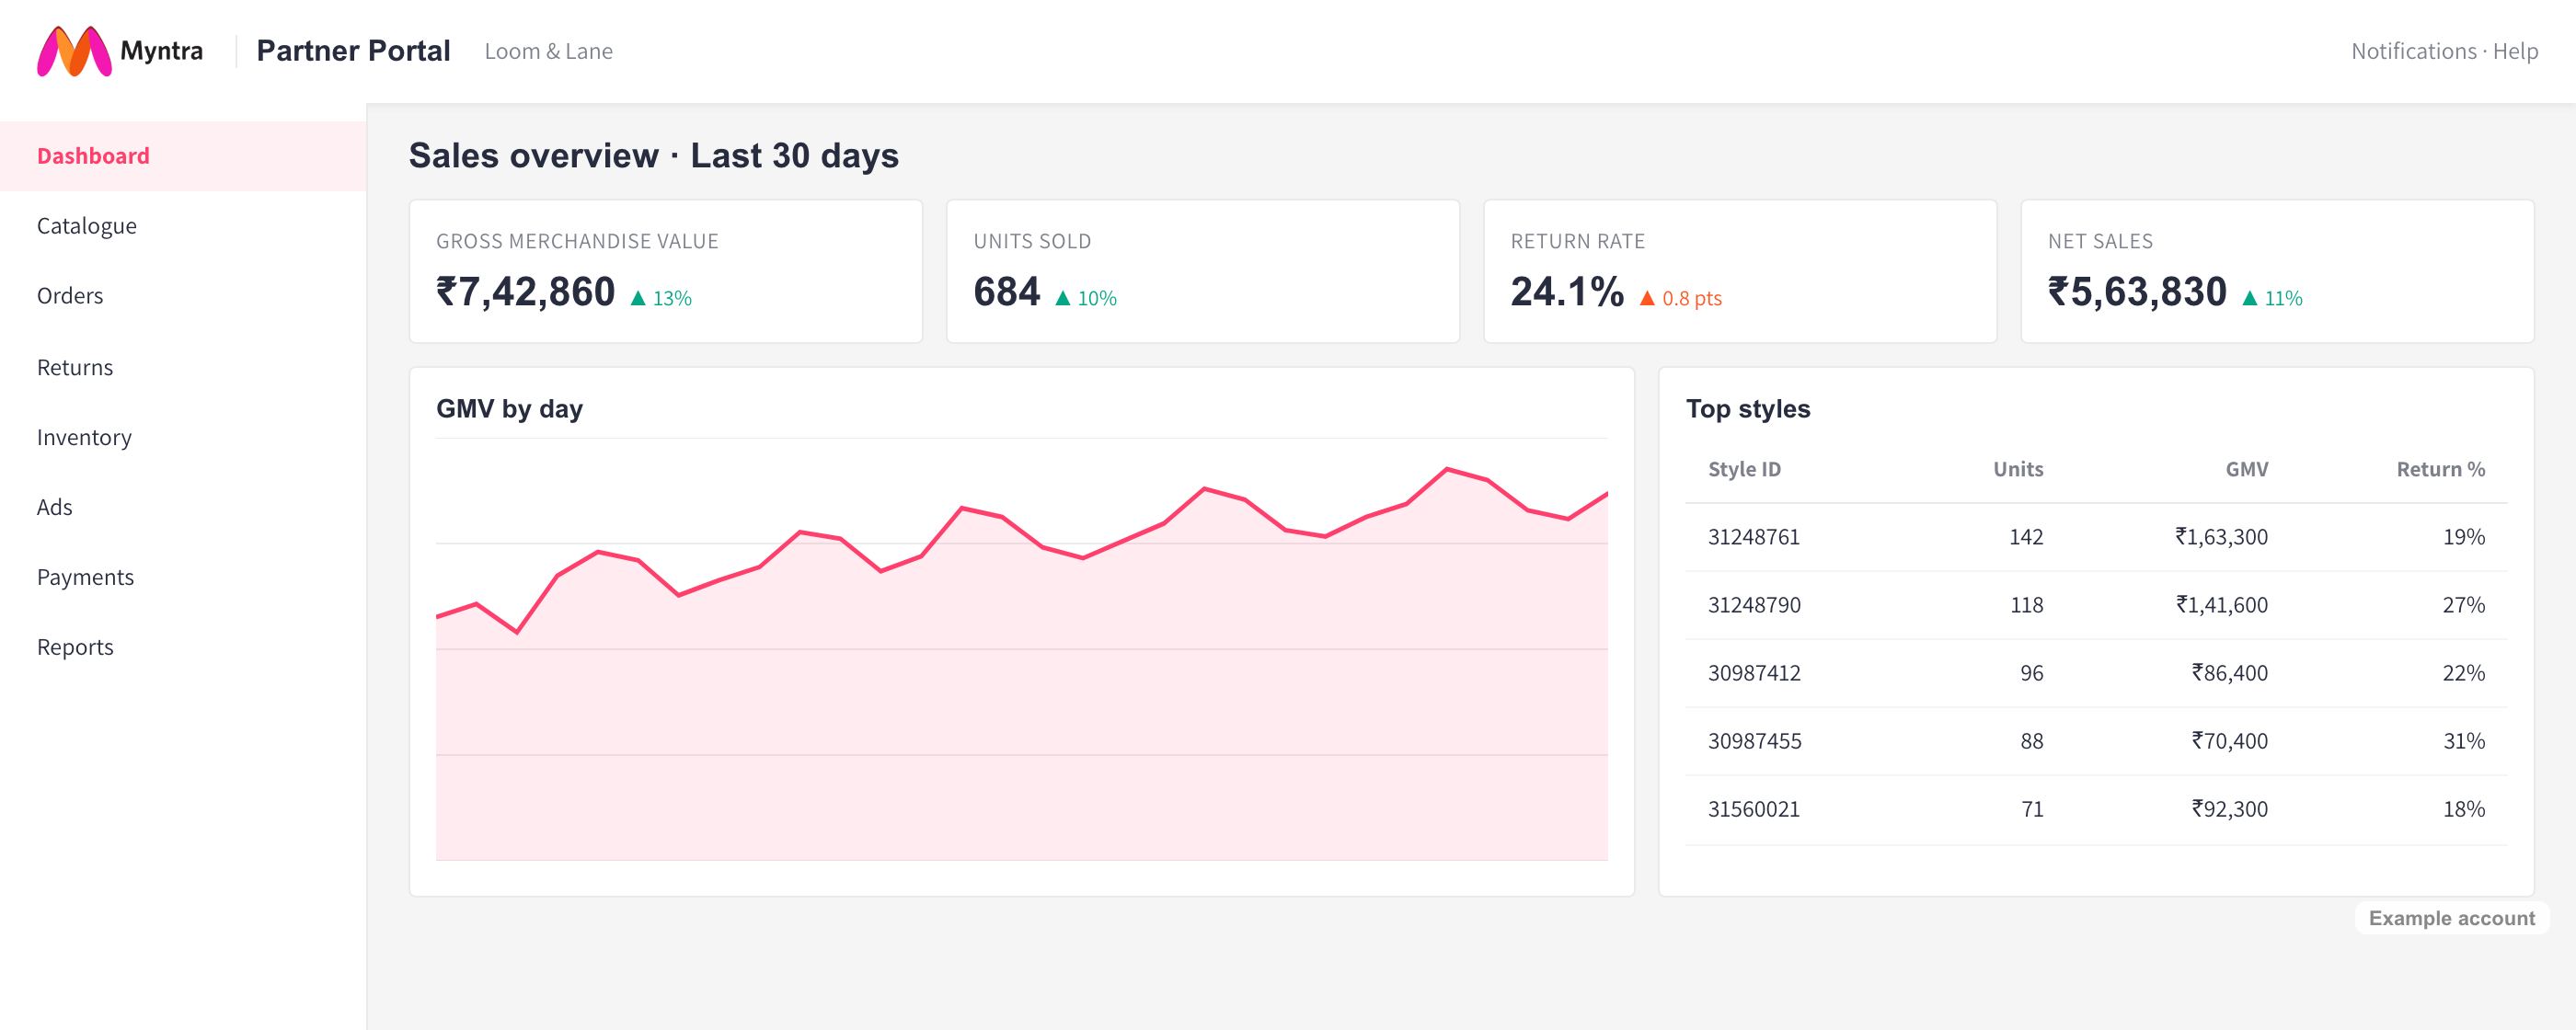Select style ID 31560021
Viewport: 2576px width, 1030px height.
coord(1754,809)
